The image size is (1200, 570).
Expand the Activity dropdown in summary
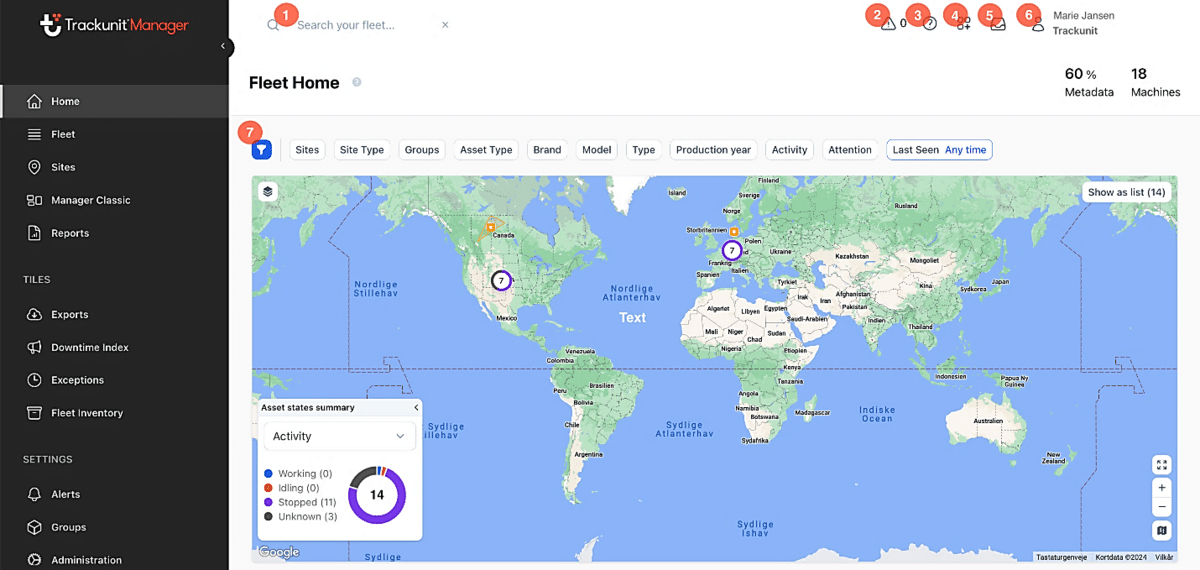coord(339,436)
